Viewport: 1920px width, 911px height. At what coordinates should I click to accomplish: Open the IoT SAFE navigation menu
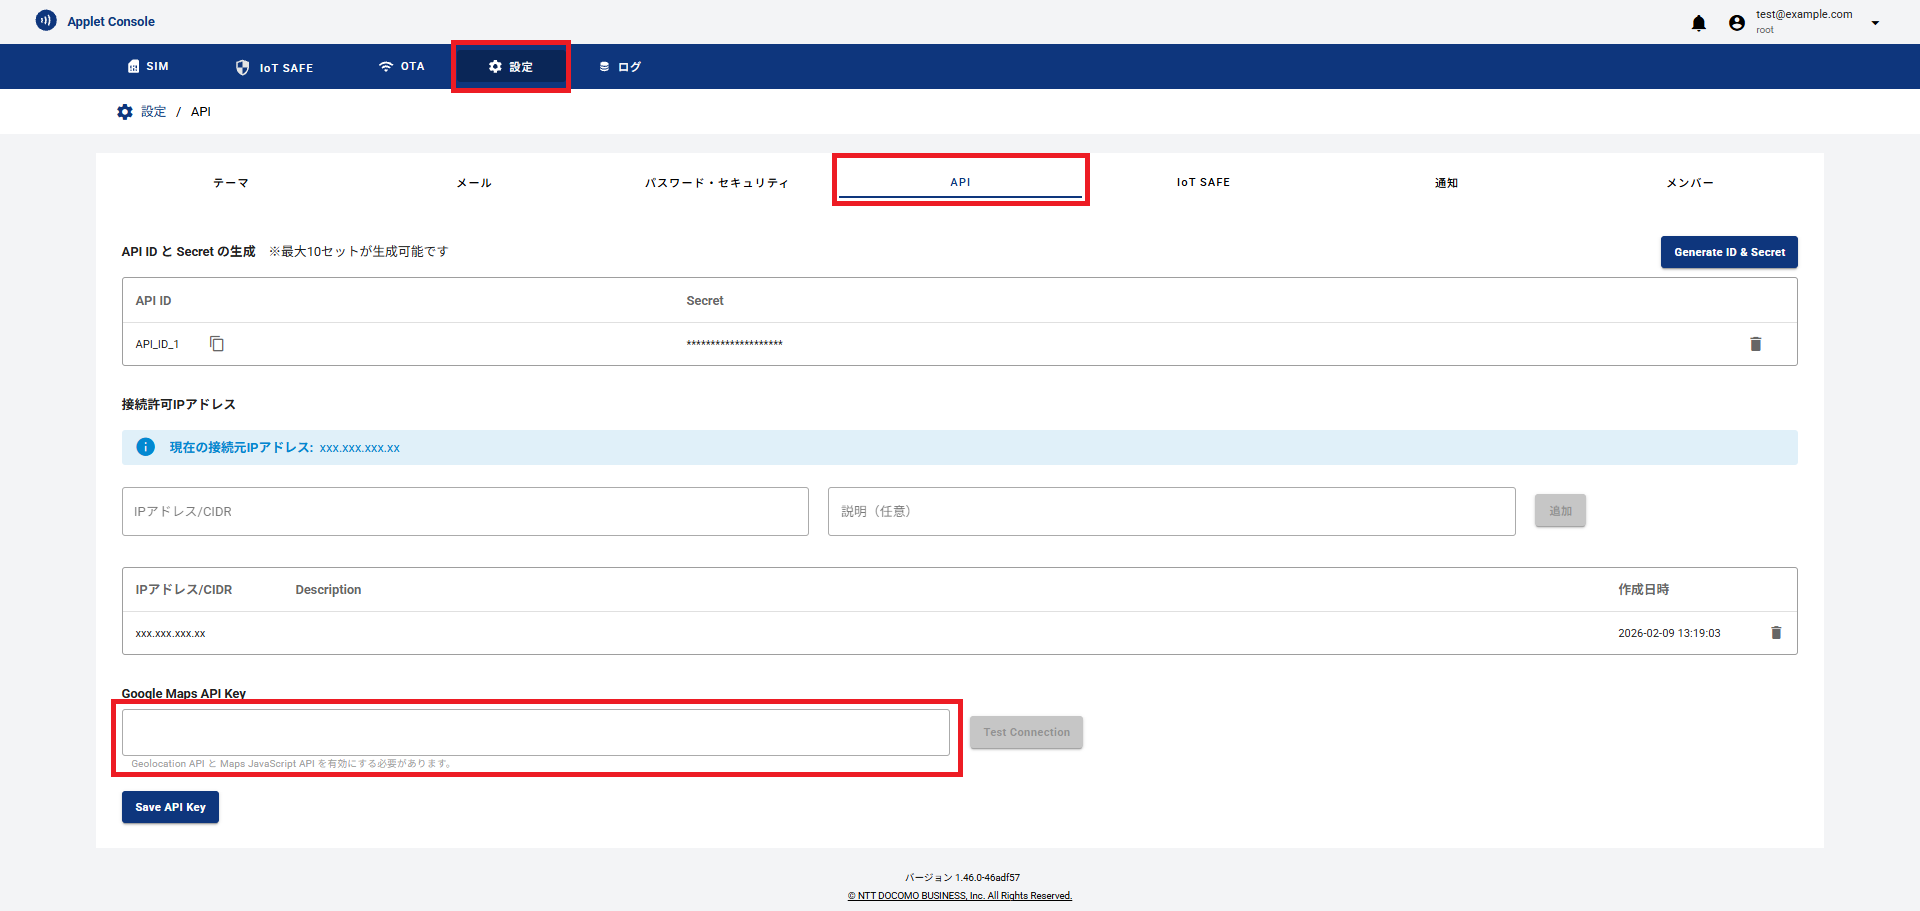pyautogui.click(x=274, y=67)
